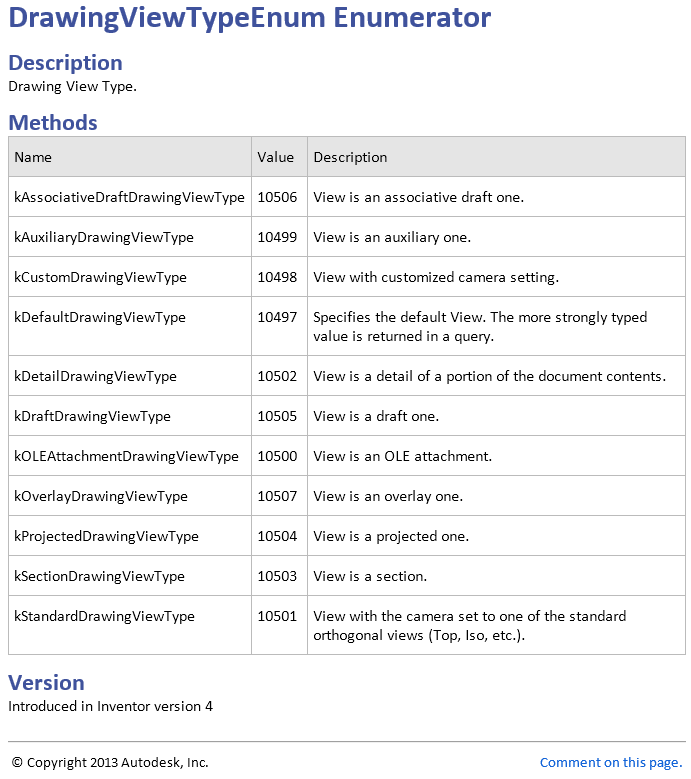691x779 pixels.
Task: Click the Name column header
Action: [x=33, y=157]
